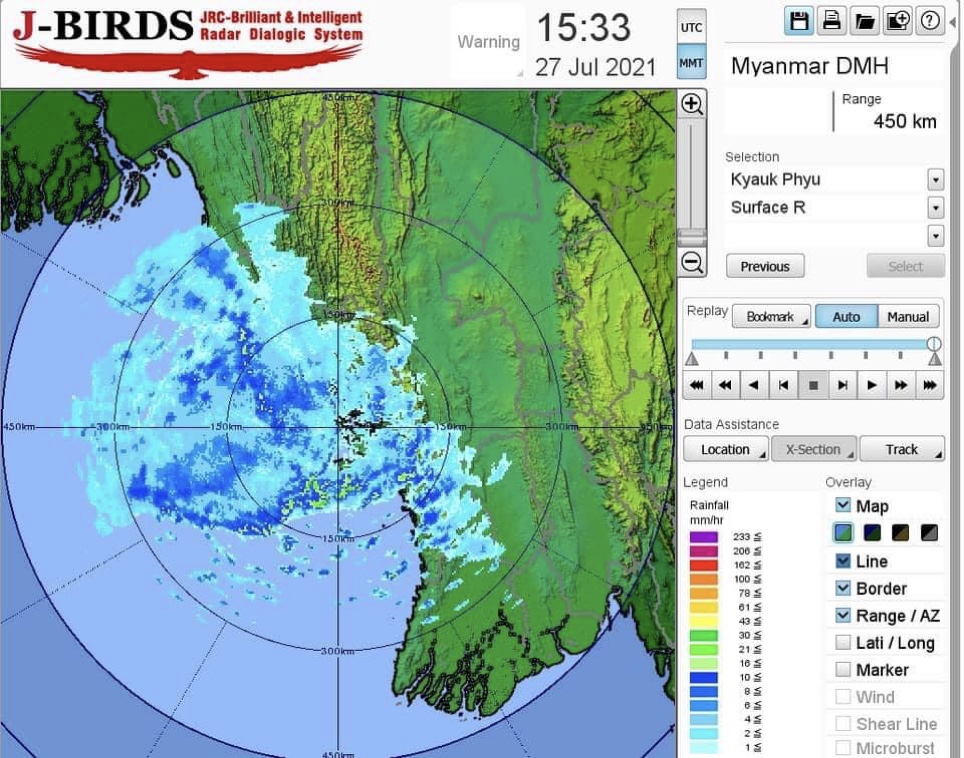This screenshot has height=758, width=964.
Task: Select the dark blue map color swatch
Action: point(872,533)
